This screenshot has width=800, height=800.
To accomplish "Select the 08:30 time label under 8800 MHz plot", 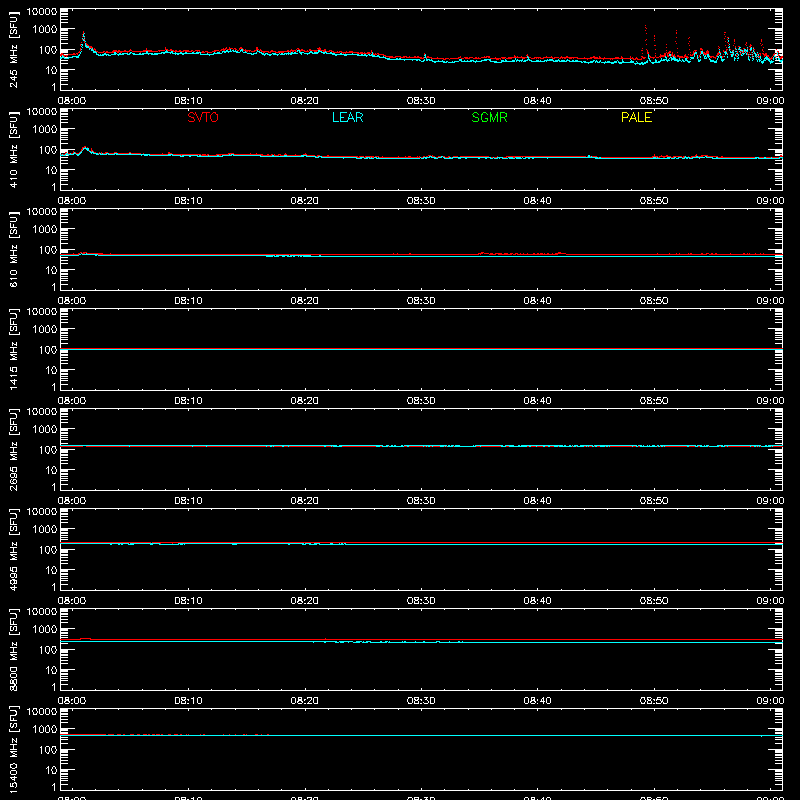I will pyautogui.click(x=421, y=701).
